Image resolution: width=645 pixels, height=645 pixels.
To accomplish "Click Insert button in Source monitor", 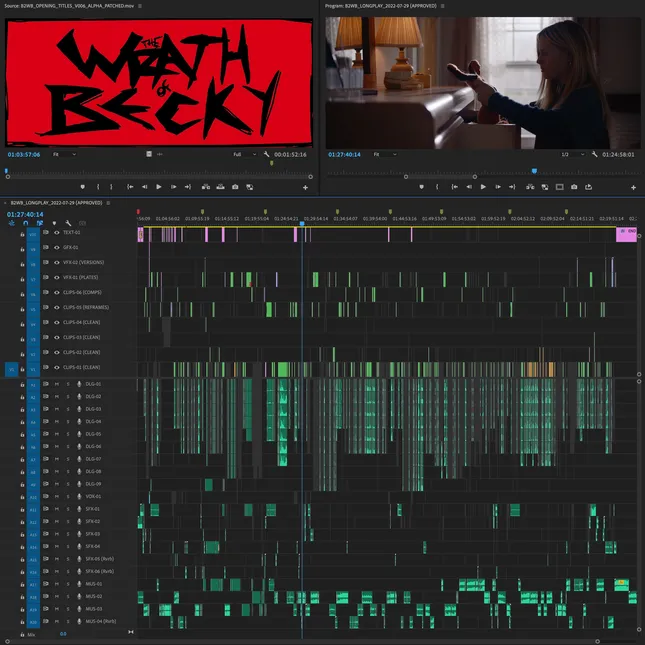I will (206, 187).
